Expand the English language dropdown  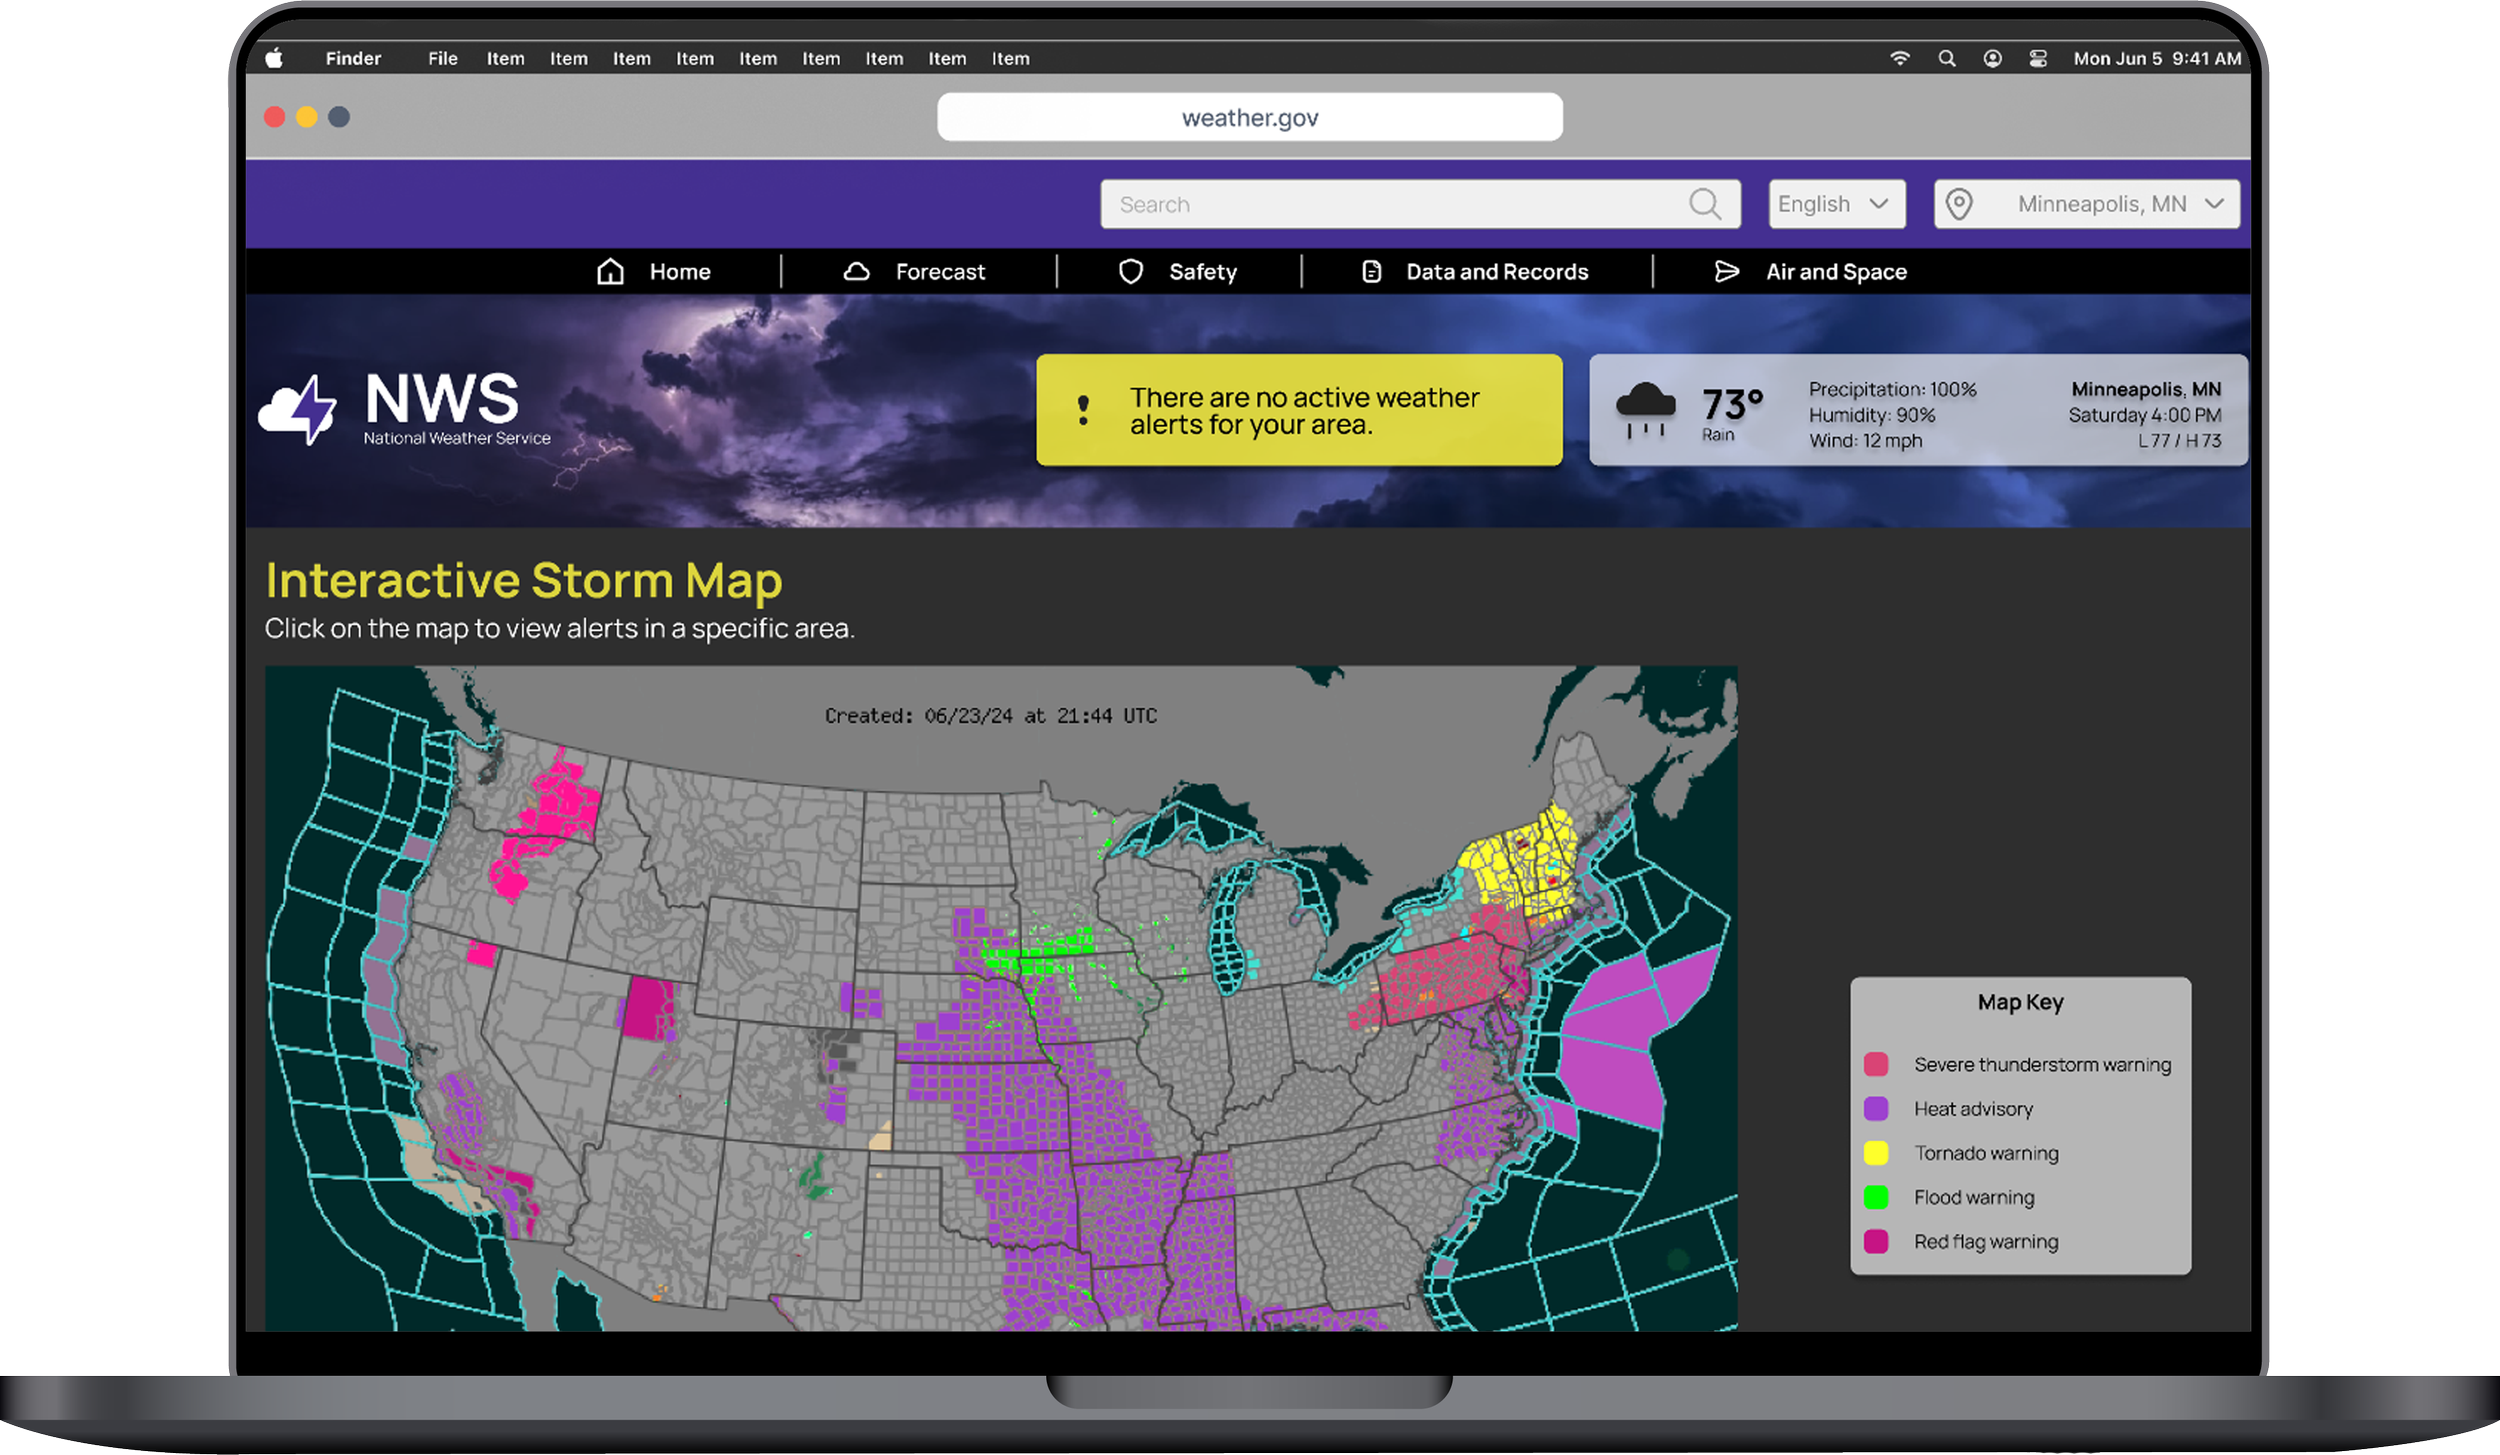point(1836,204)
